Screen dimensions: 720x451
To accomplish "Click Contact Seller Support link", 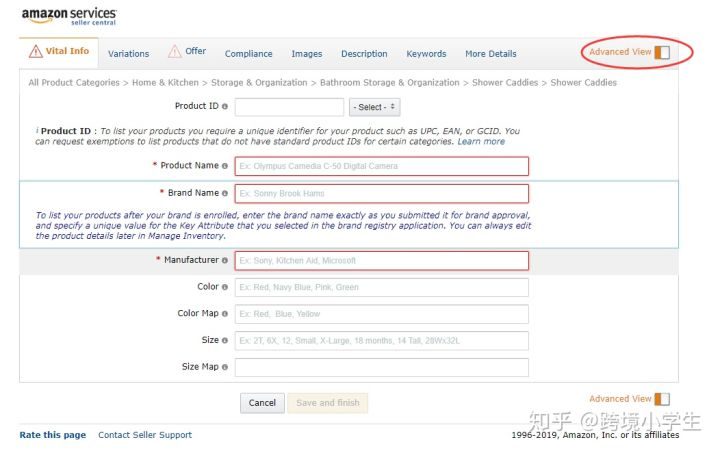I will pyautogui.click(x=145, y=435).
